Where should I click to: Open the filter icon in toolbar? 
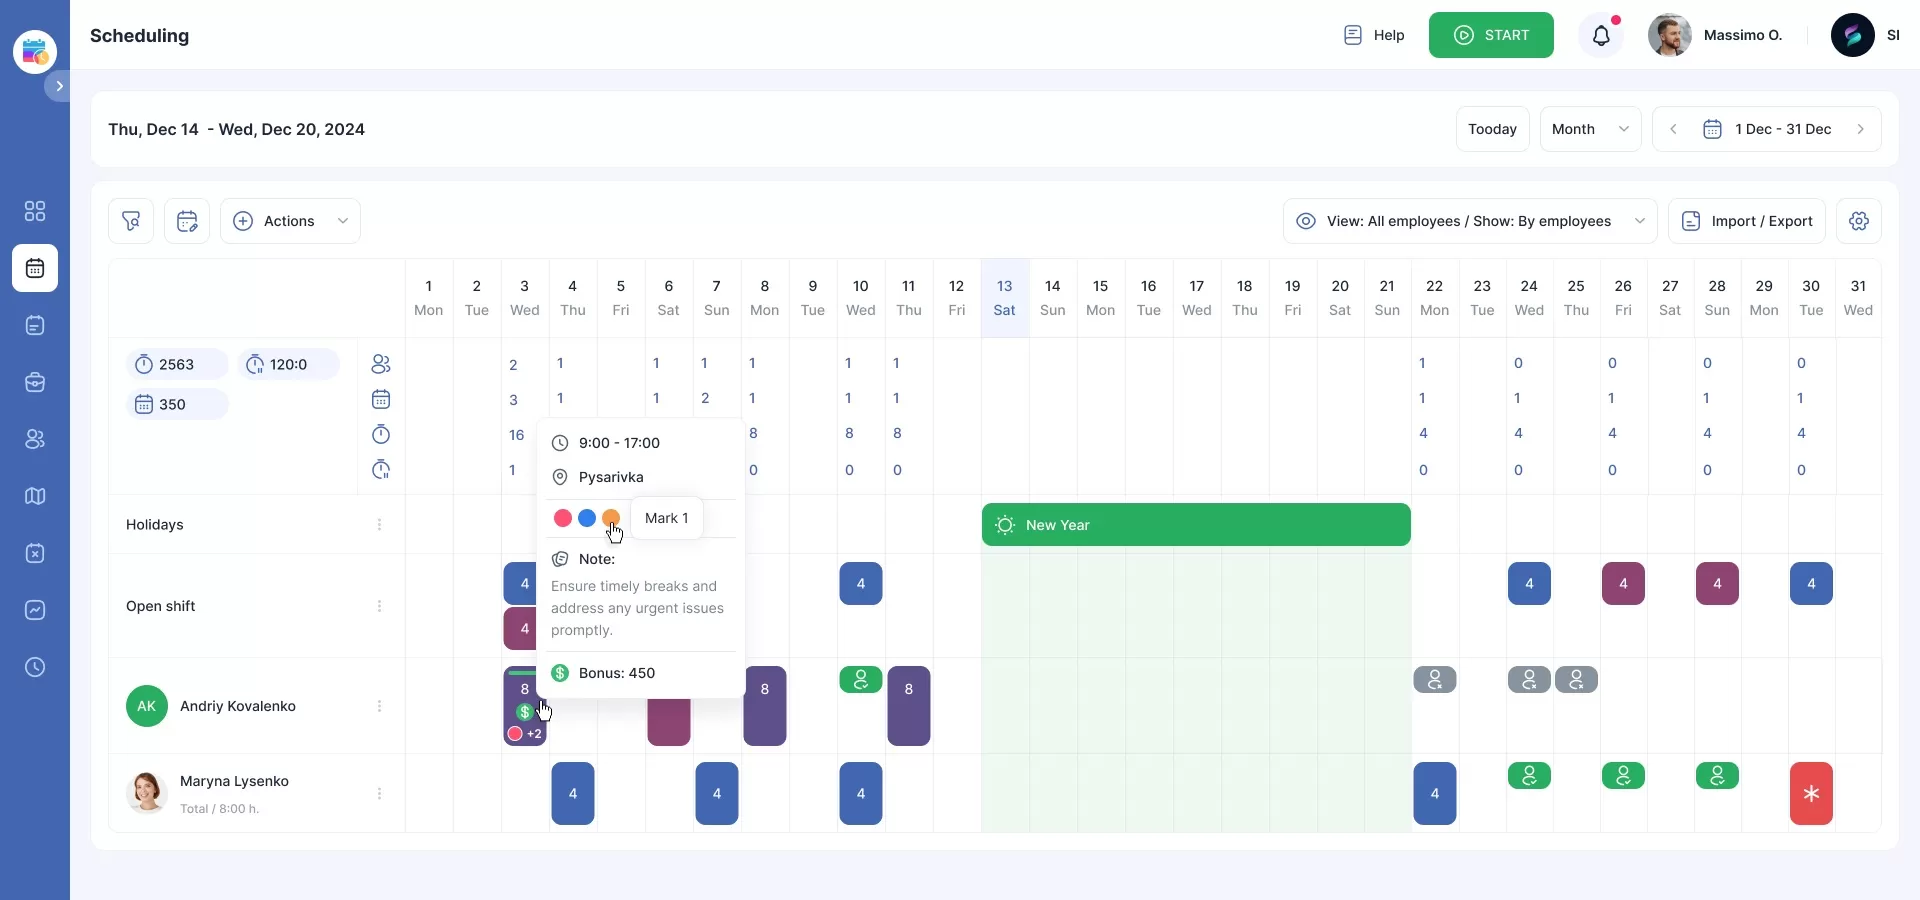click(x=131, y=221)
